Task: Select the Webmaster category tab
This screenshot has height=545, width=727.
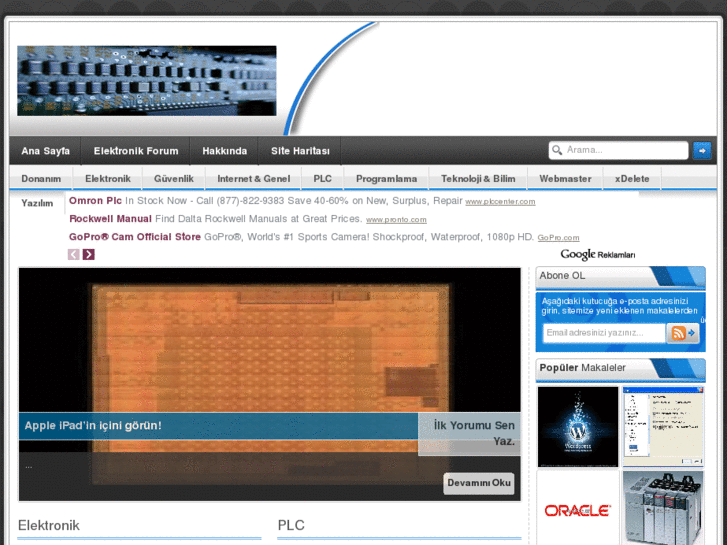Action: [x=565, y=179]
